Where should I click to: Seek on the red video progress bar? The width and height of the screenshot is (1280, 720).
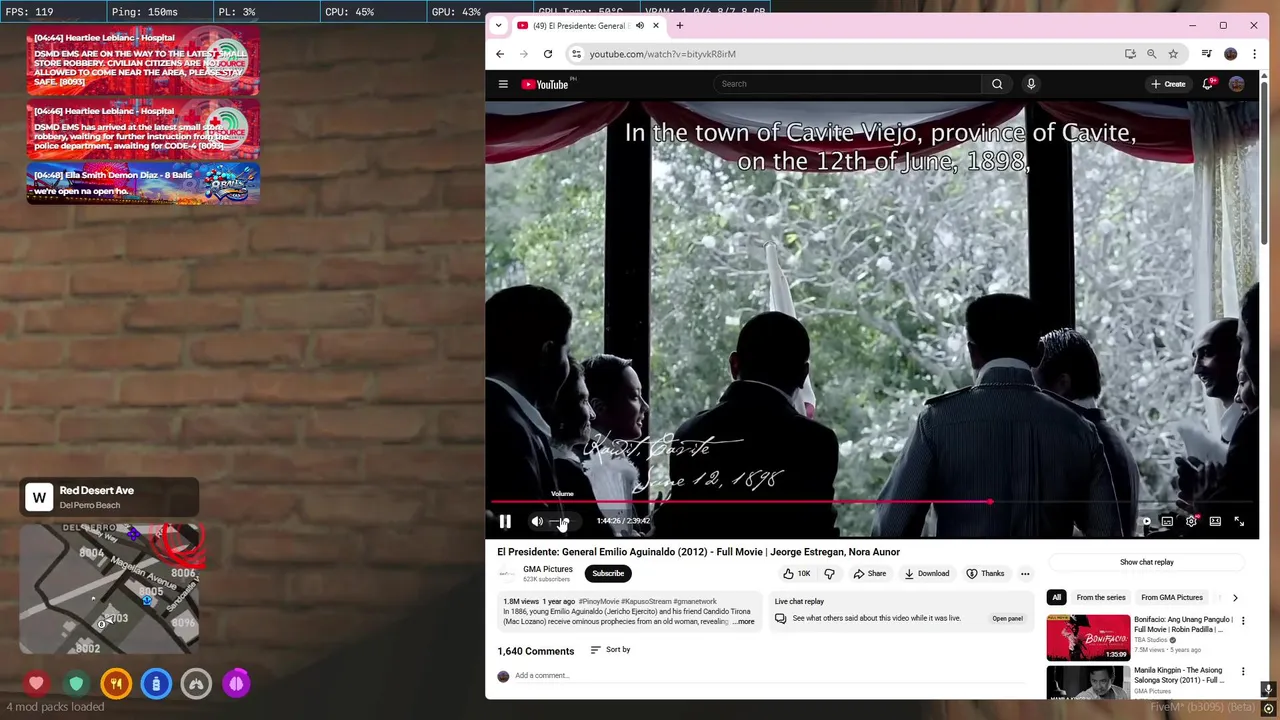coord(872,502)
